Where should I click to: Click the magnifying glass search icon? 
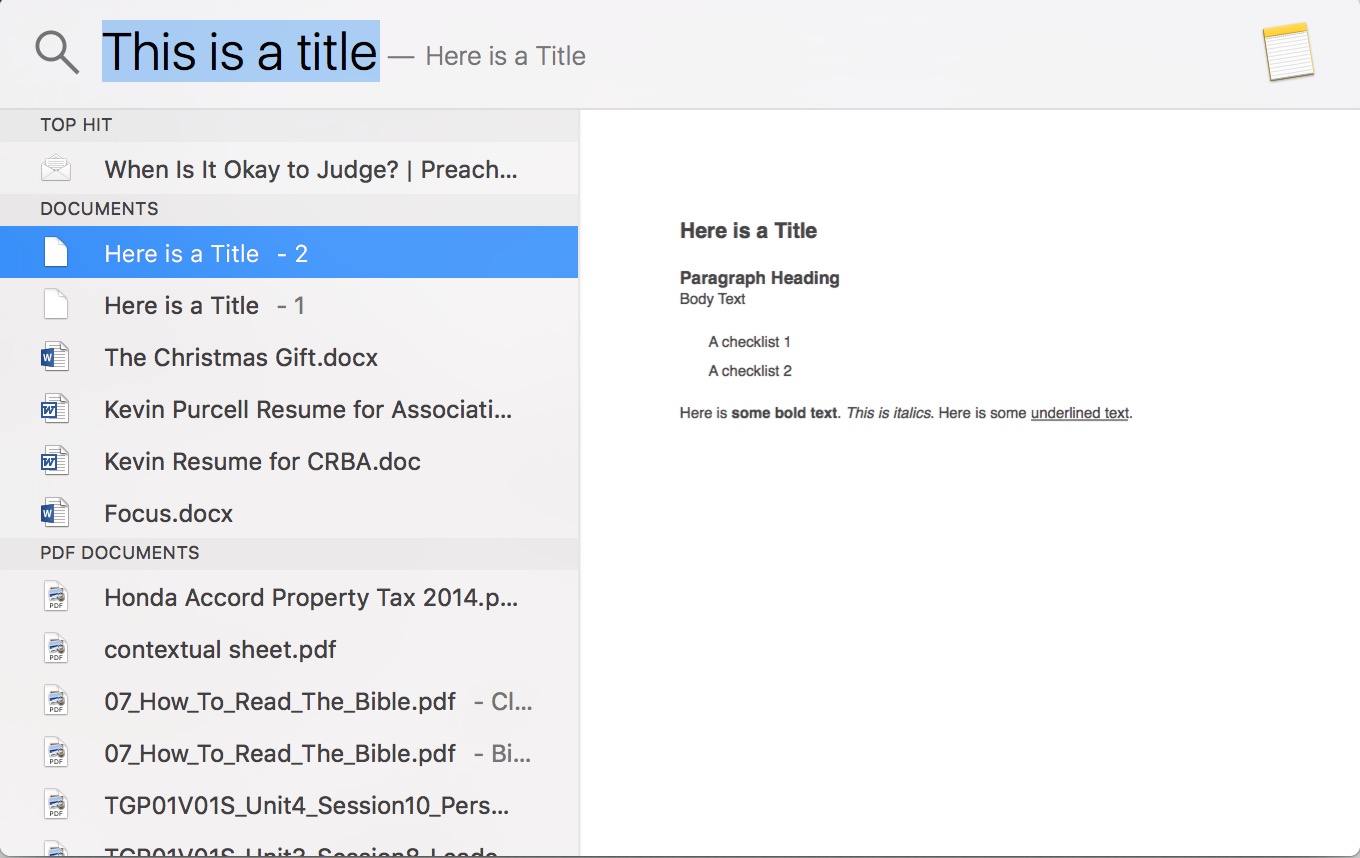[57, 52]
